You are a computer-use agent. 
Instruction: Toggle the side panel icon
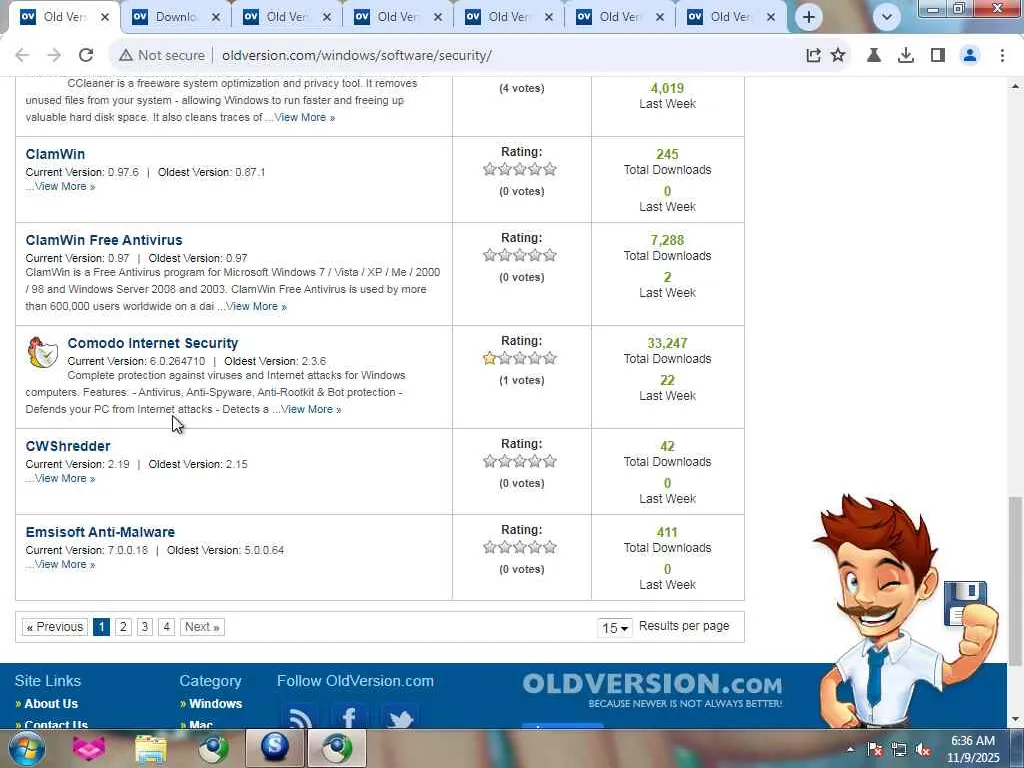(x=938, y=56)
